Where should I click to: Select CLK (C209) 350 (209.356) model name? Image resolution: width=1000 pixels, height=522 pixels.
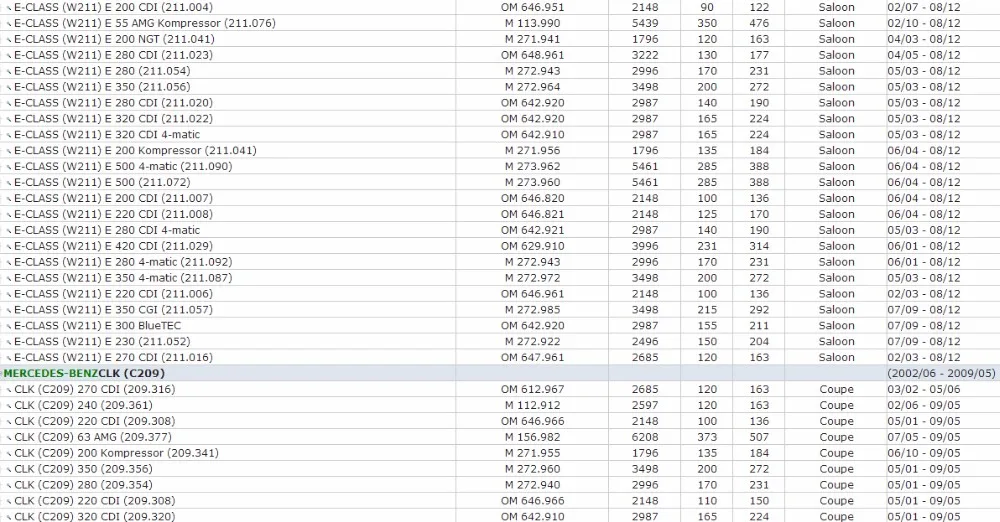[84, 469]
